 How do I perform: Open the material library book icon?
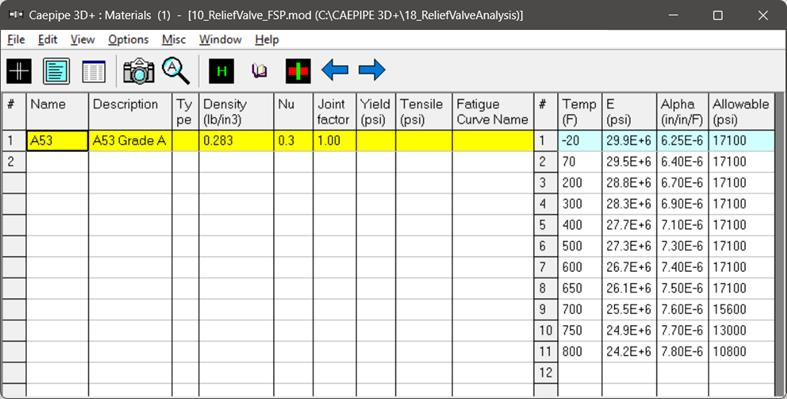click(259, 71)
